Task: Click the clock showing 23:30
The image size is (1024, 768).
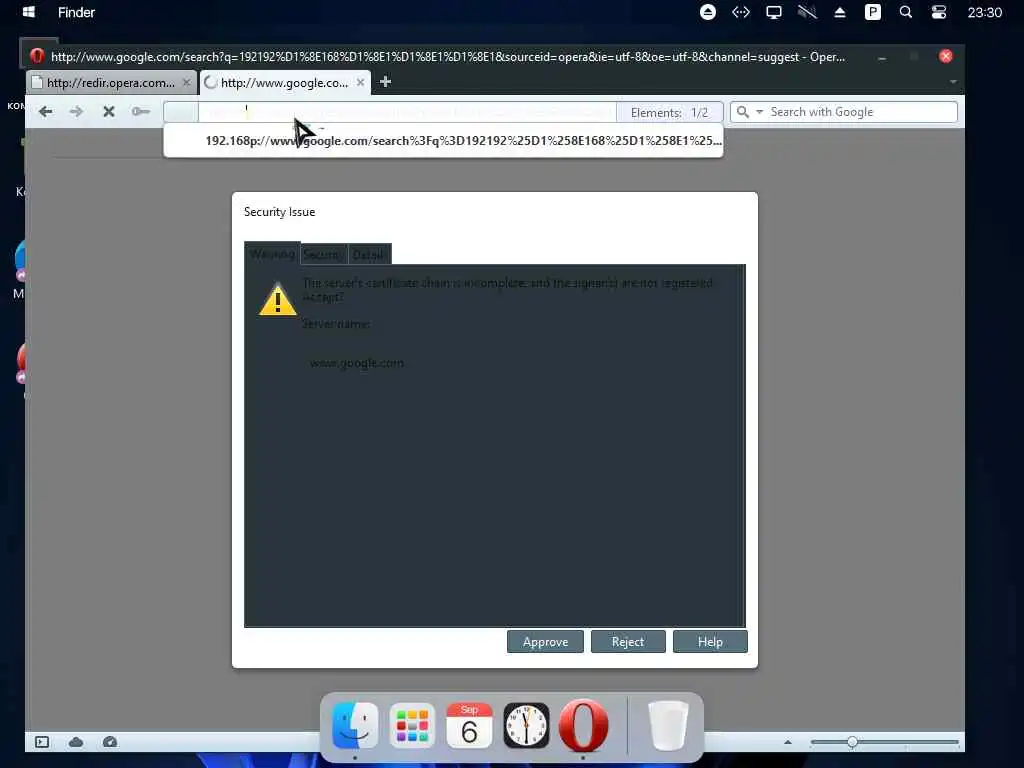Action: click(x=984, y=12)
